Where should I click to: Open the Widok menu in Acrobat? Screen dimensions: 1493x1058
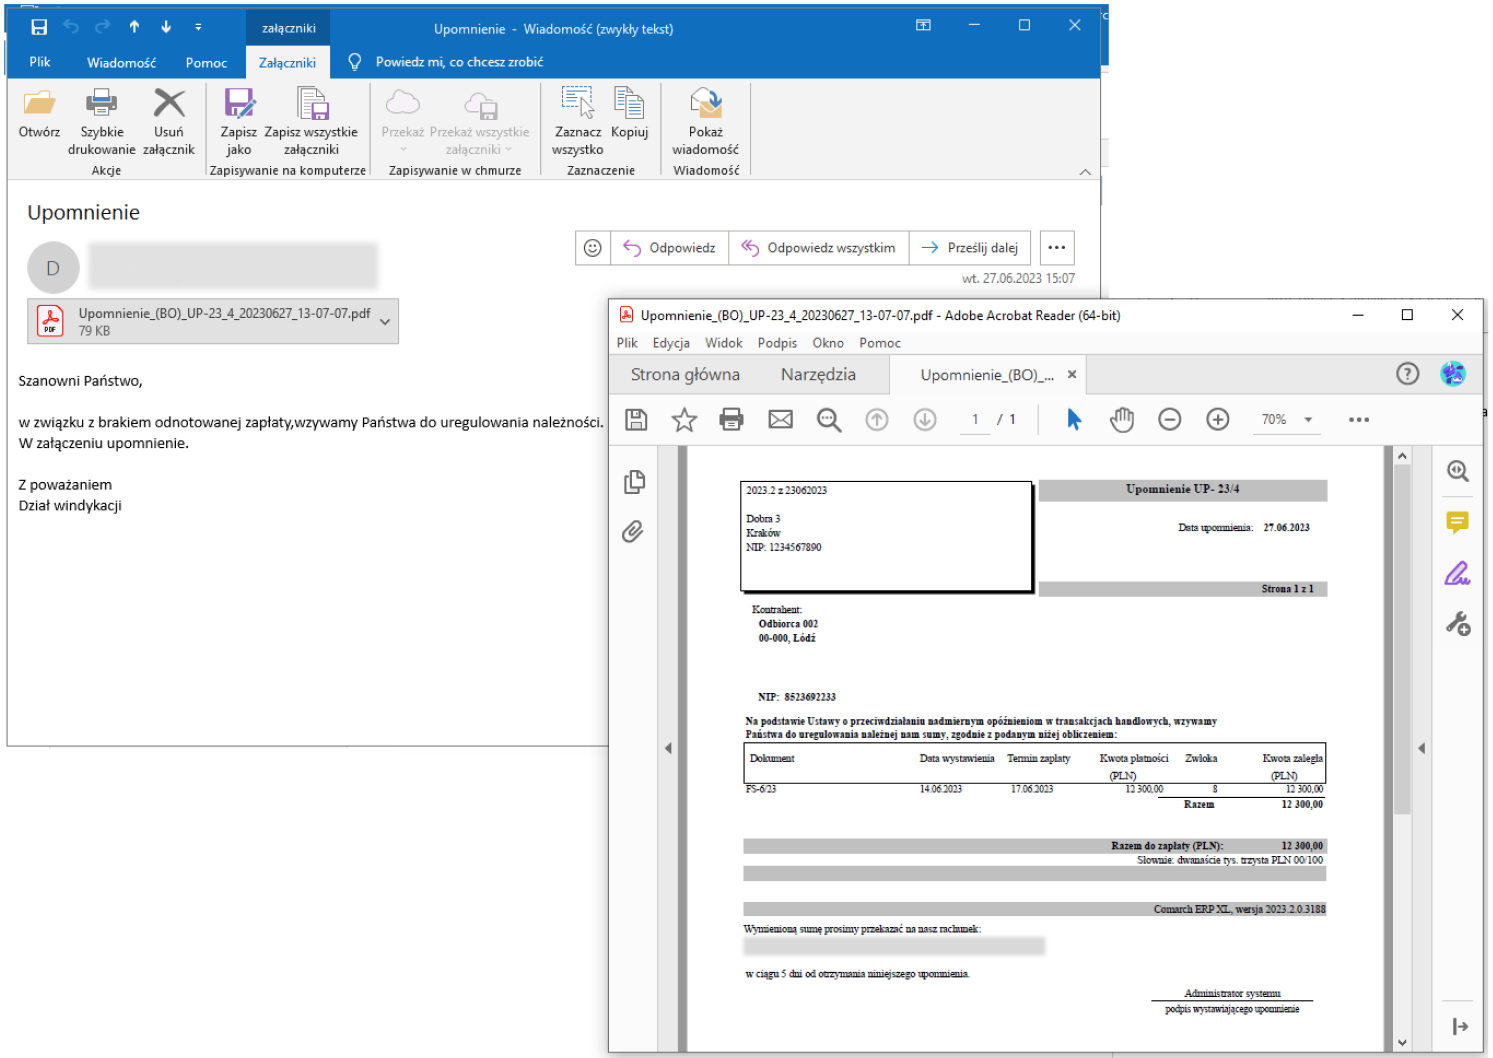(724, 343)
